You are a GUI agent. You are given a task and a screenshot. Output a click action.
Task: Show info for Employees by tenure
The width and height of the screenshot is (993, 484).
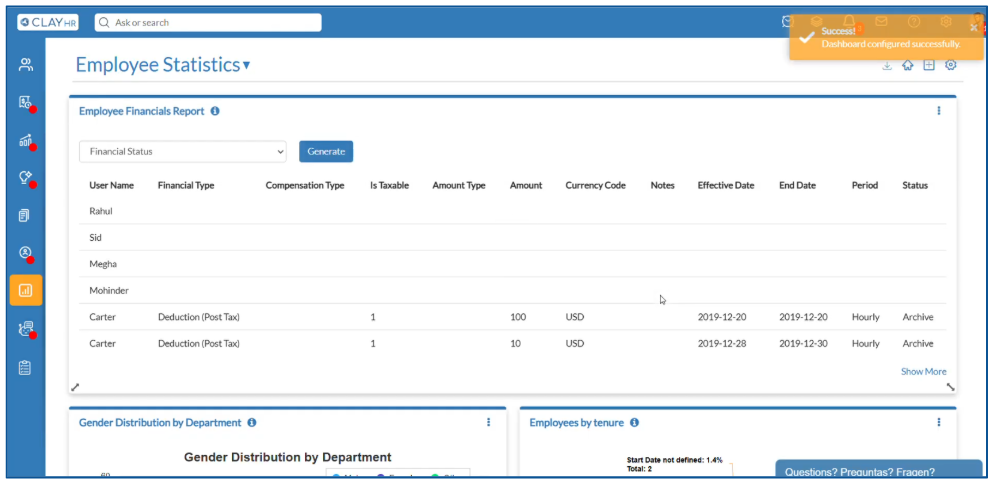coord(635,423)
